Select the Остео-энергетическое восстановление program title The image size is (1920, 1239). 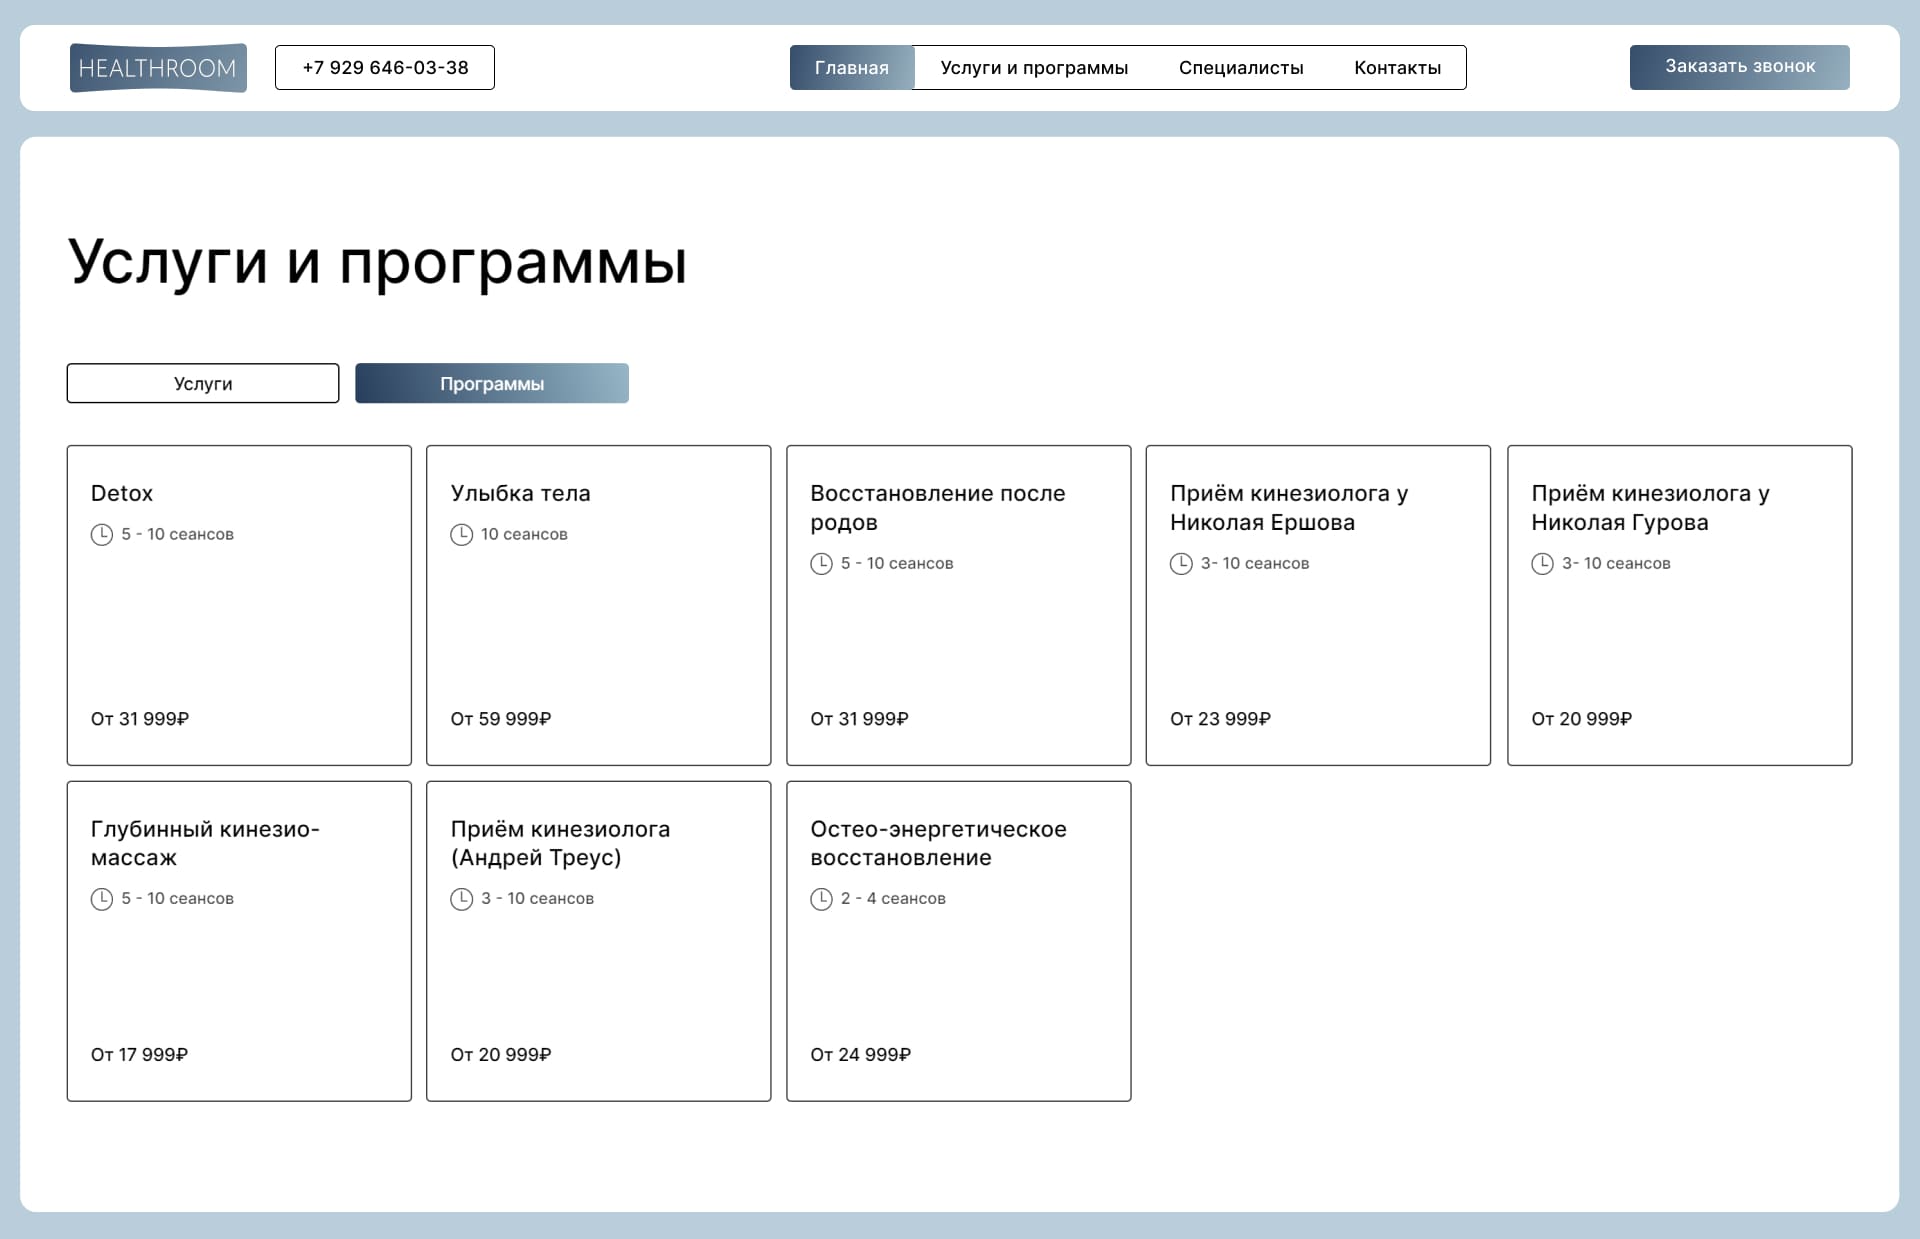[938, 843]
